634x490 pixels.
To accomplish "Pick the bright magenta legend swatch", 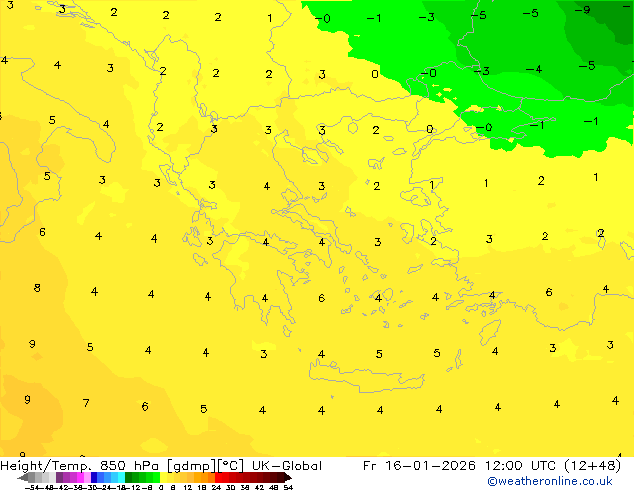I will pyautogui.click(x=80, y=478).
